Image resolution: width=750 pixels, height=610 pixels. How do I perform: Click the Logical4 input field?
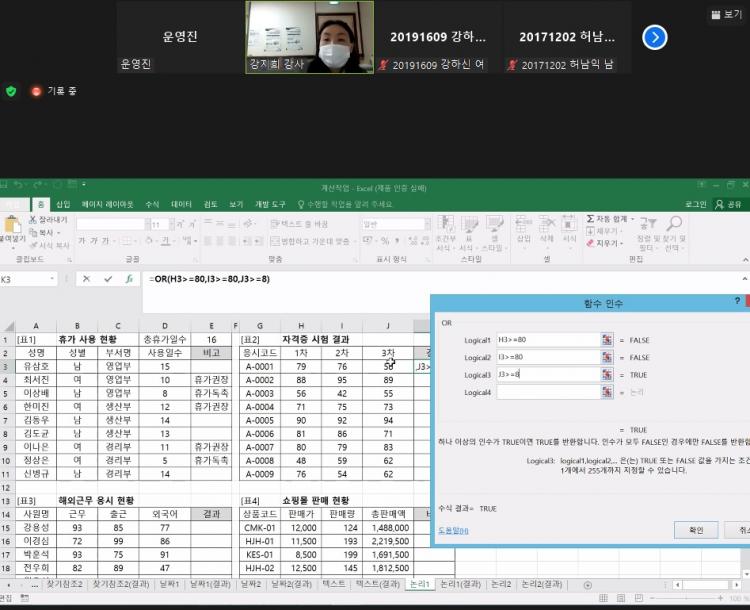click(547, 392)
